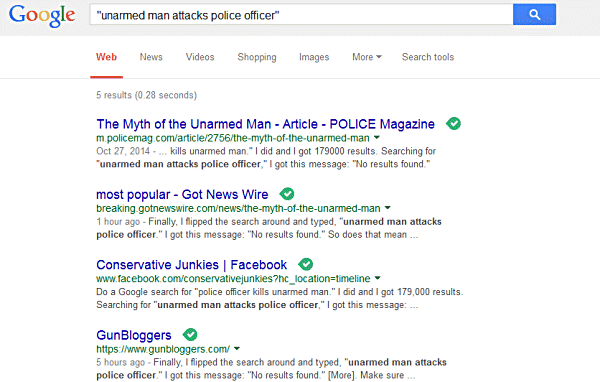Click the blue search magnifier button
Screen dimensions: 600x382
click(534, 15)
